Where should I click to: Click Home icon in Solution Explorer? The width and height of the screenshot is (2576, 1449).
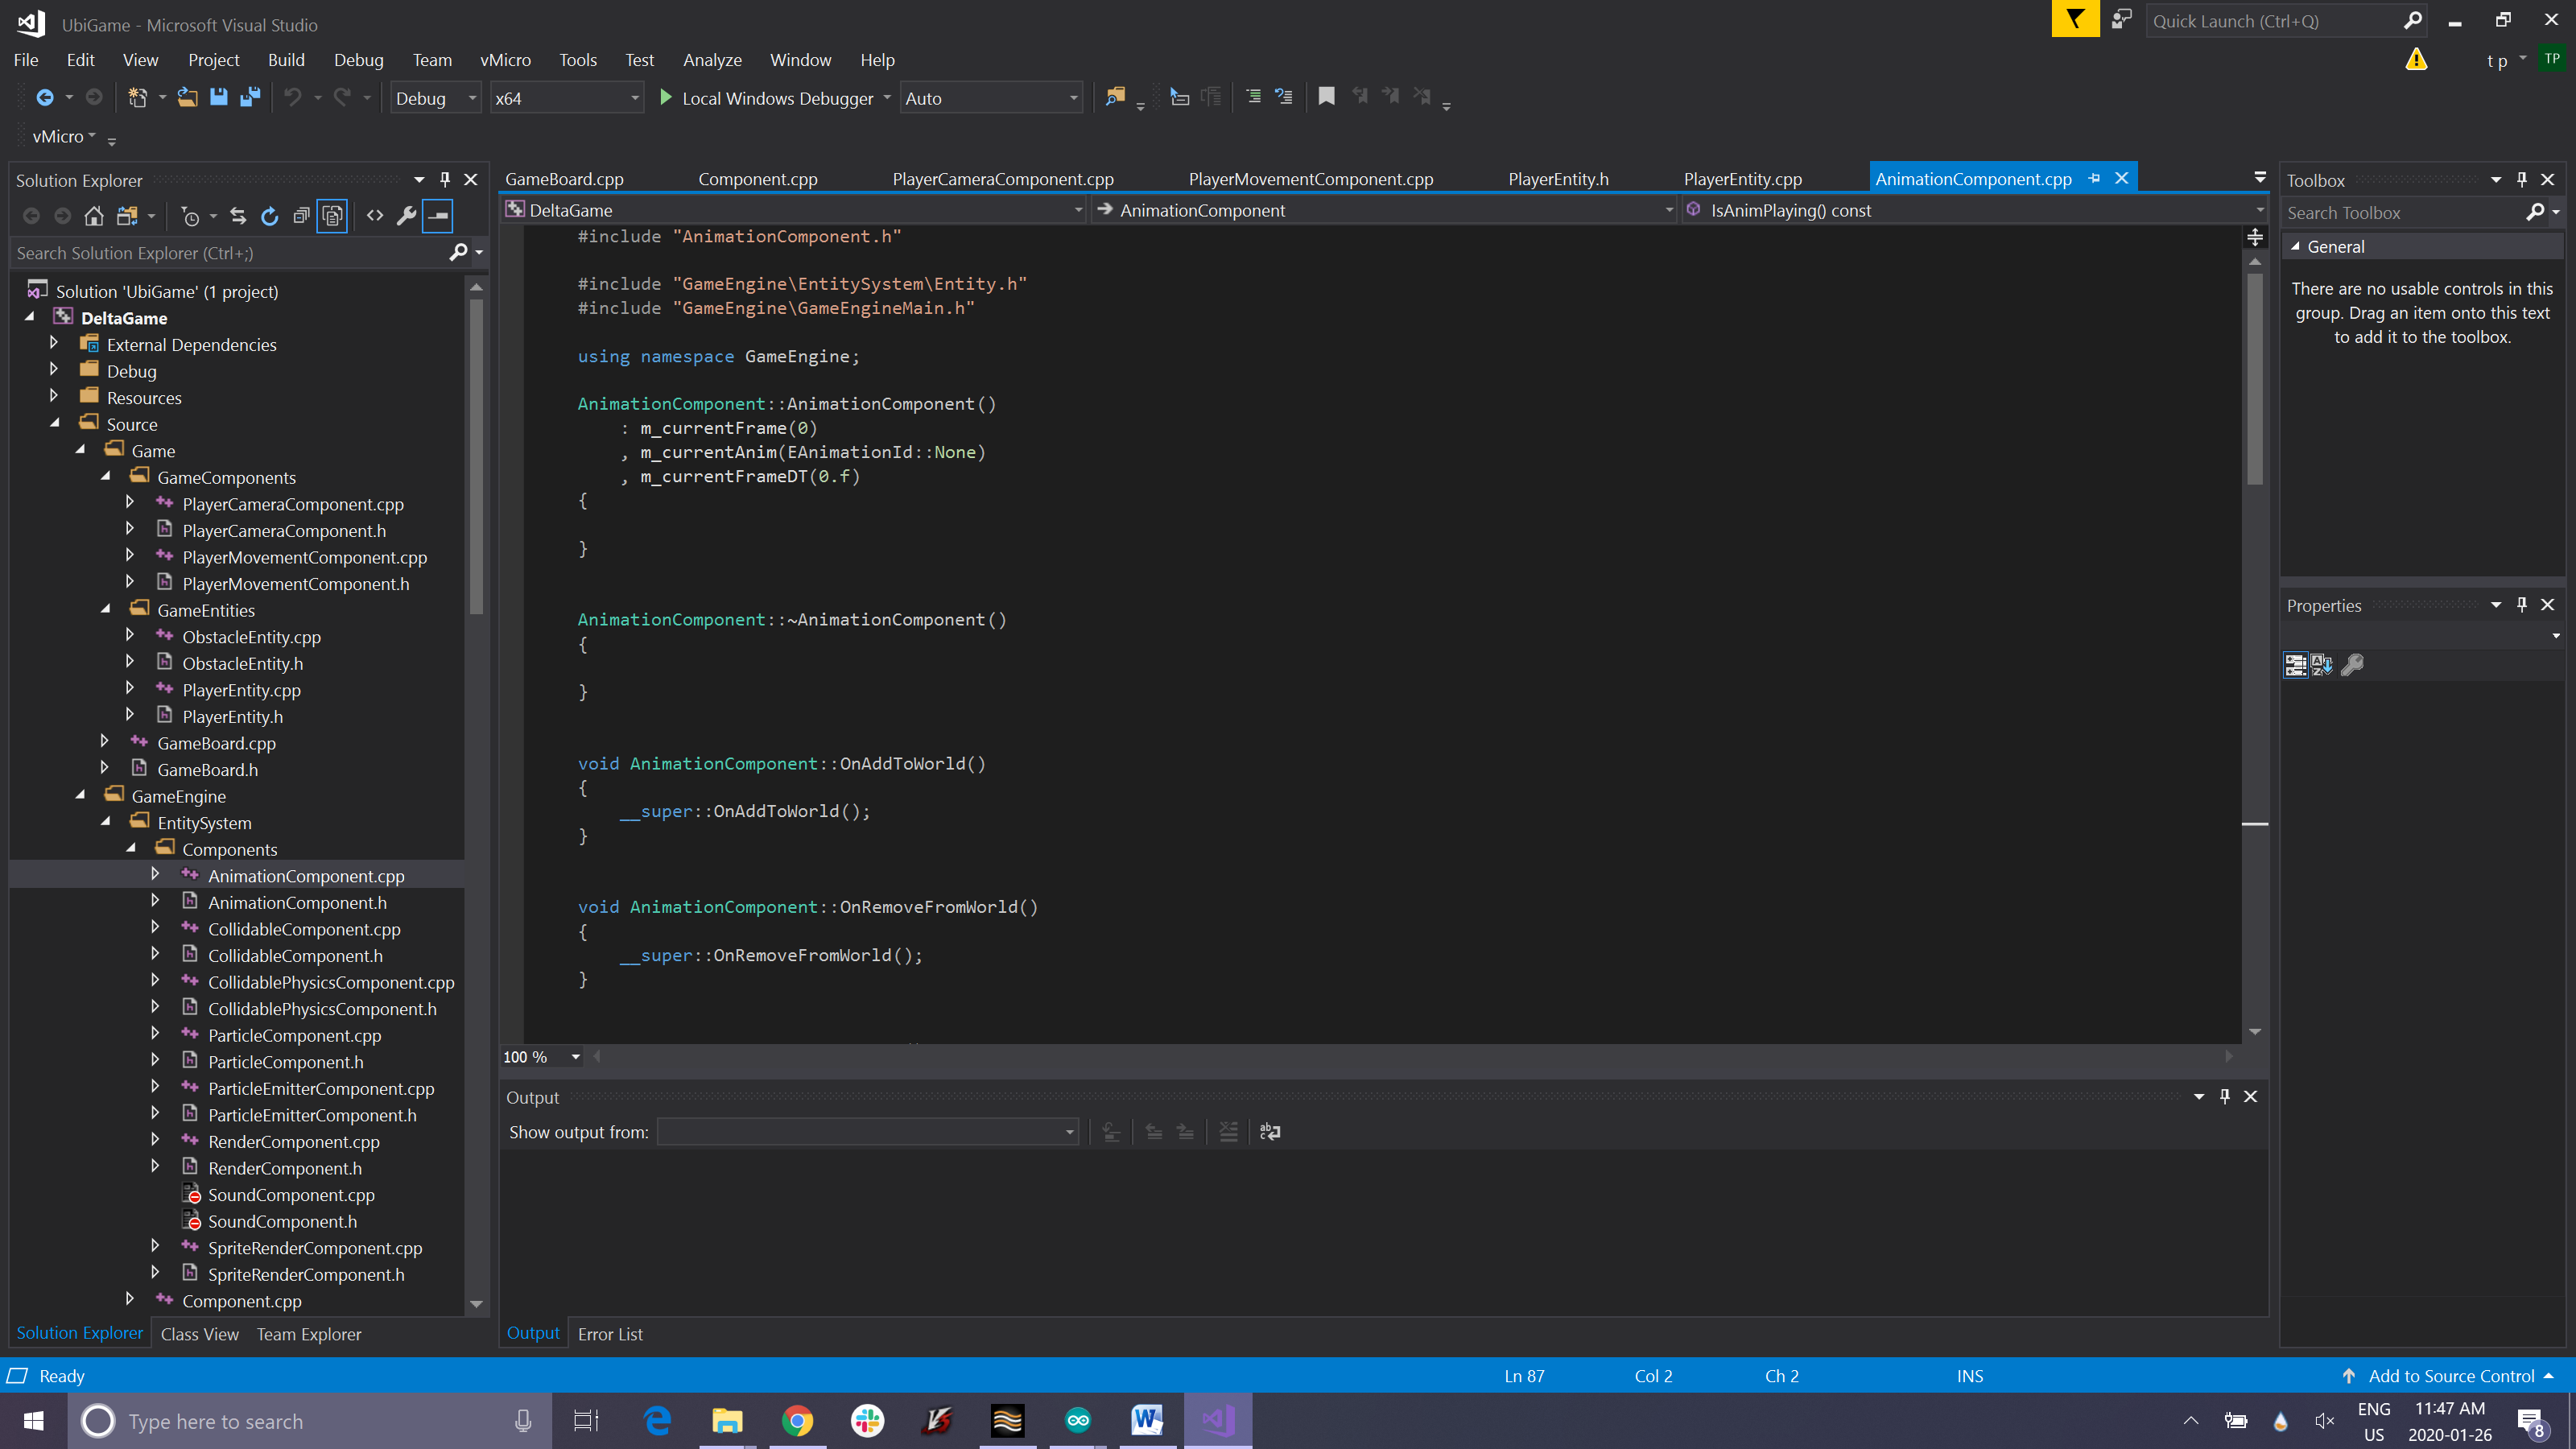point(94,216)
